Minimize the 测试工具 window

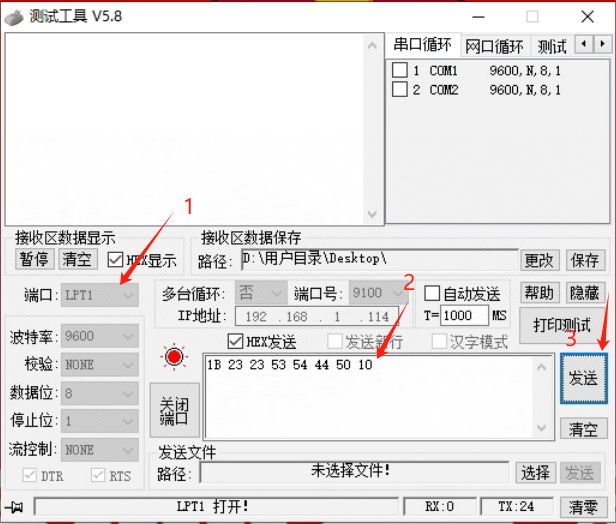click(x=478, y=16)
